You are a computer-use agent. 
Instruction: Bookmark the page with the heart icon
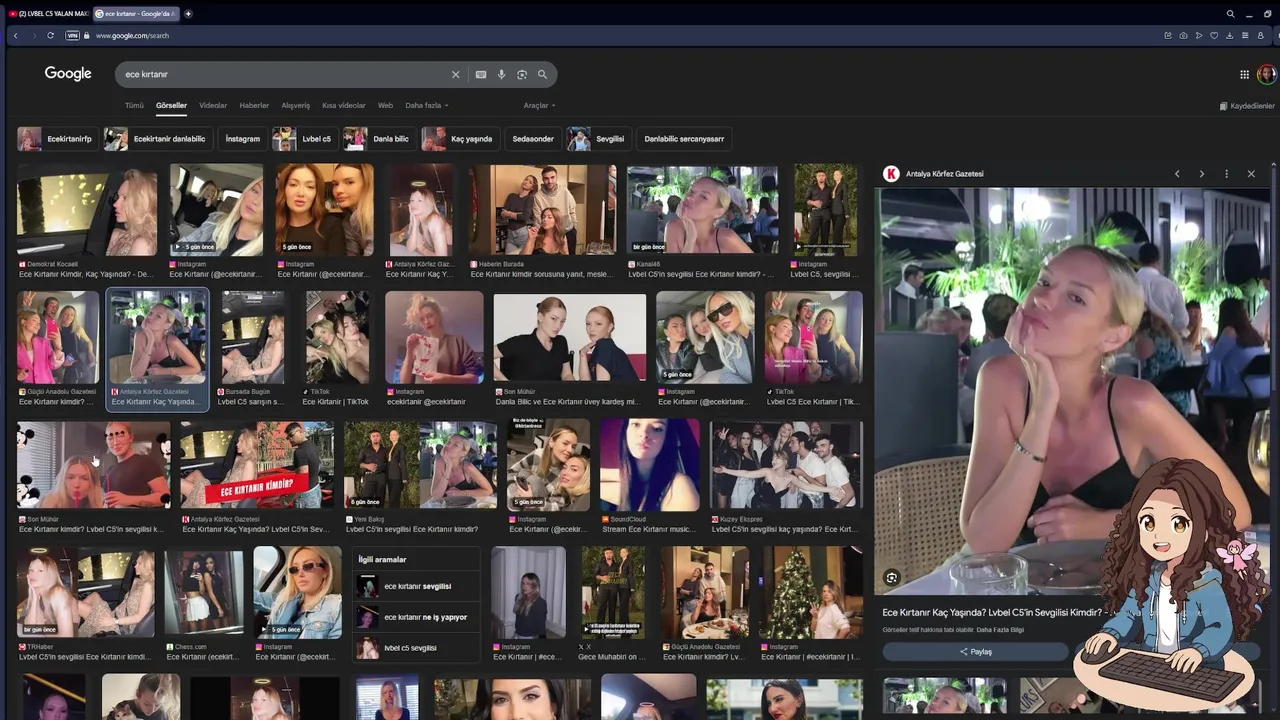click(1214, 35)
